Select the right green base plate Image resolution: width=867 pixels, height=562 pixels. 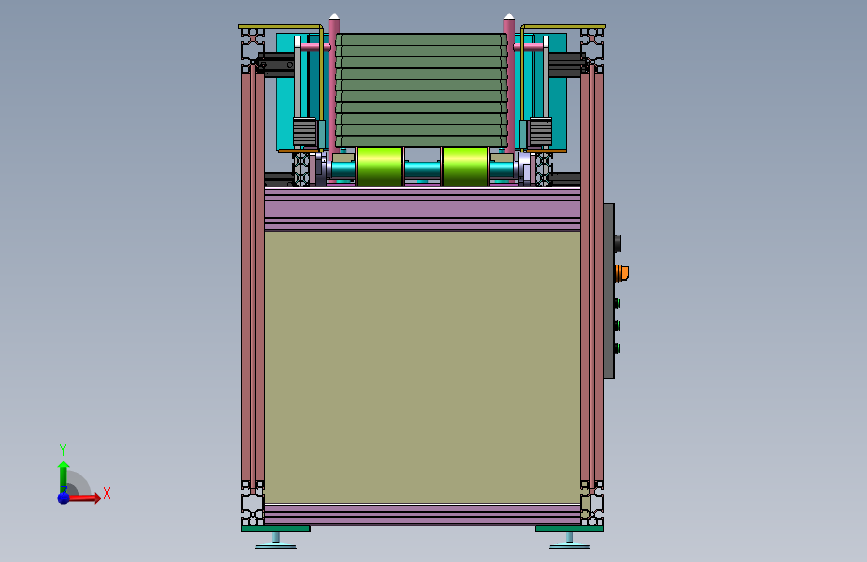tap(569, 528)
